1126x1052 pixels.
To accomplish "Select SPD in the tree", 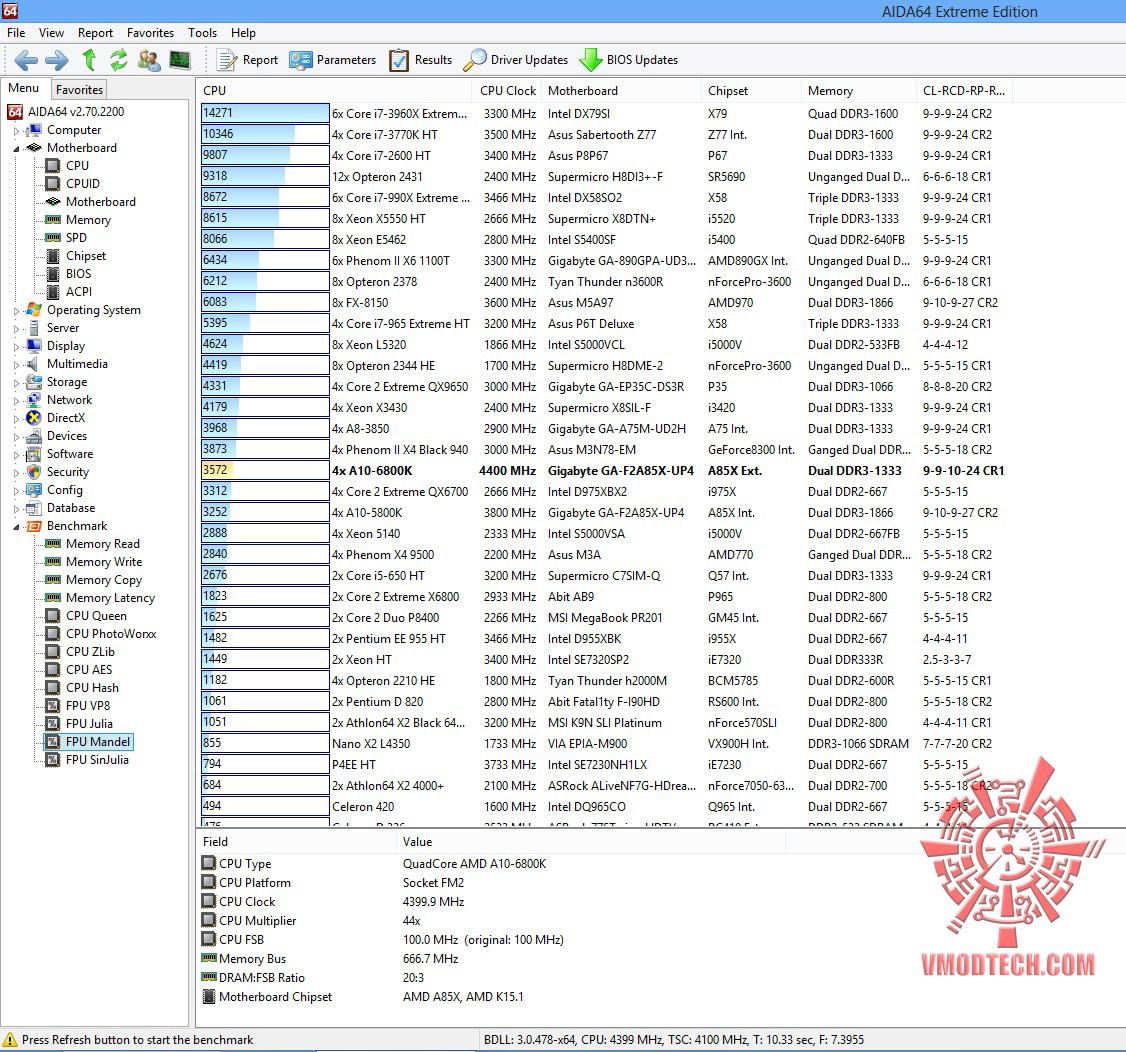I will click(76, 238).
